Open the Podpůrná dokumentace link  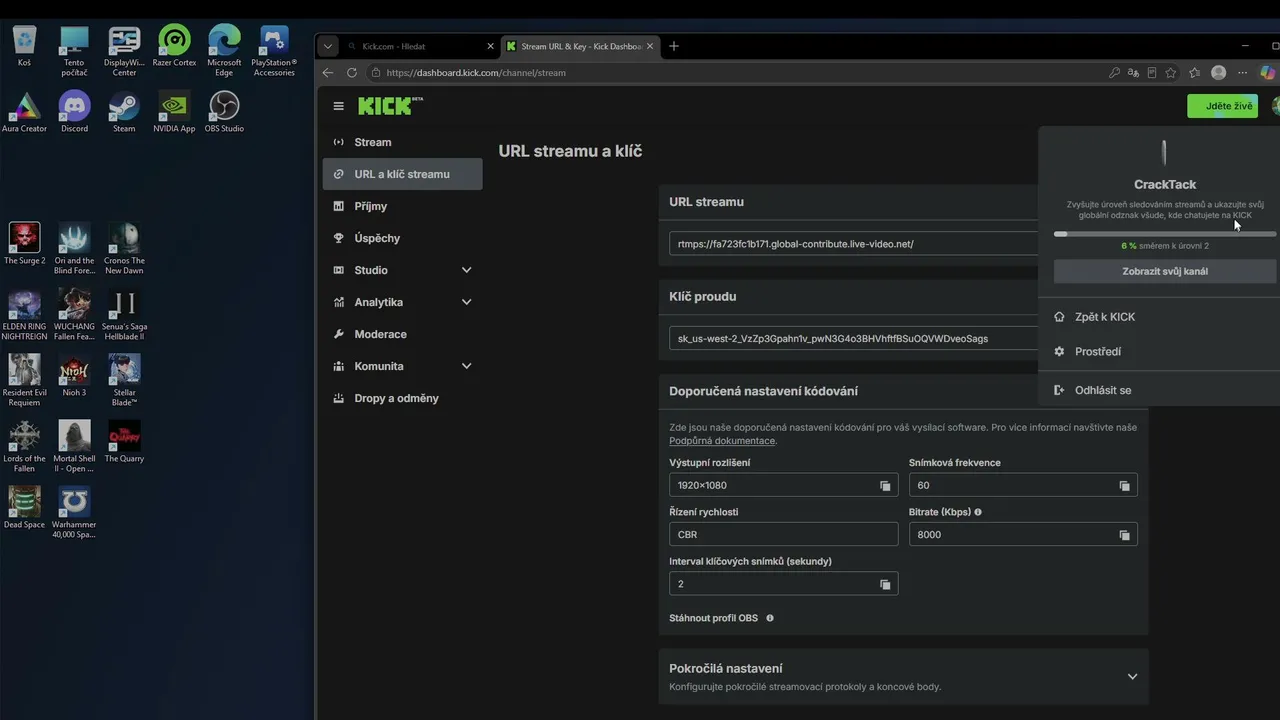pyautogui.click(x=722, y=441)
